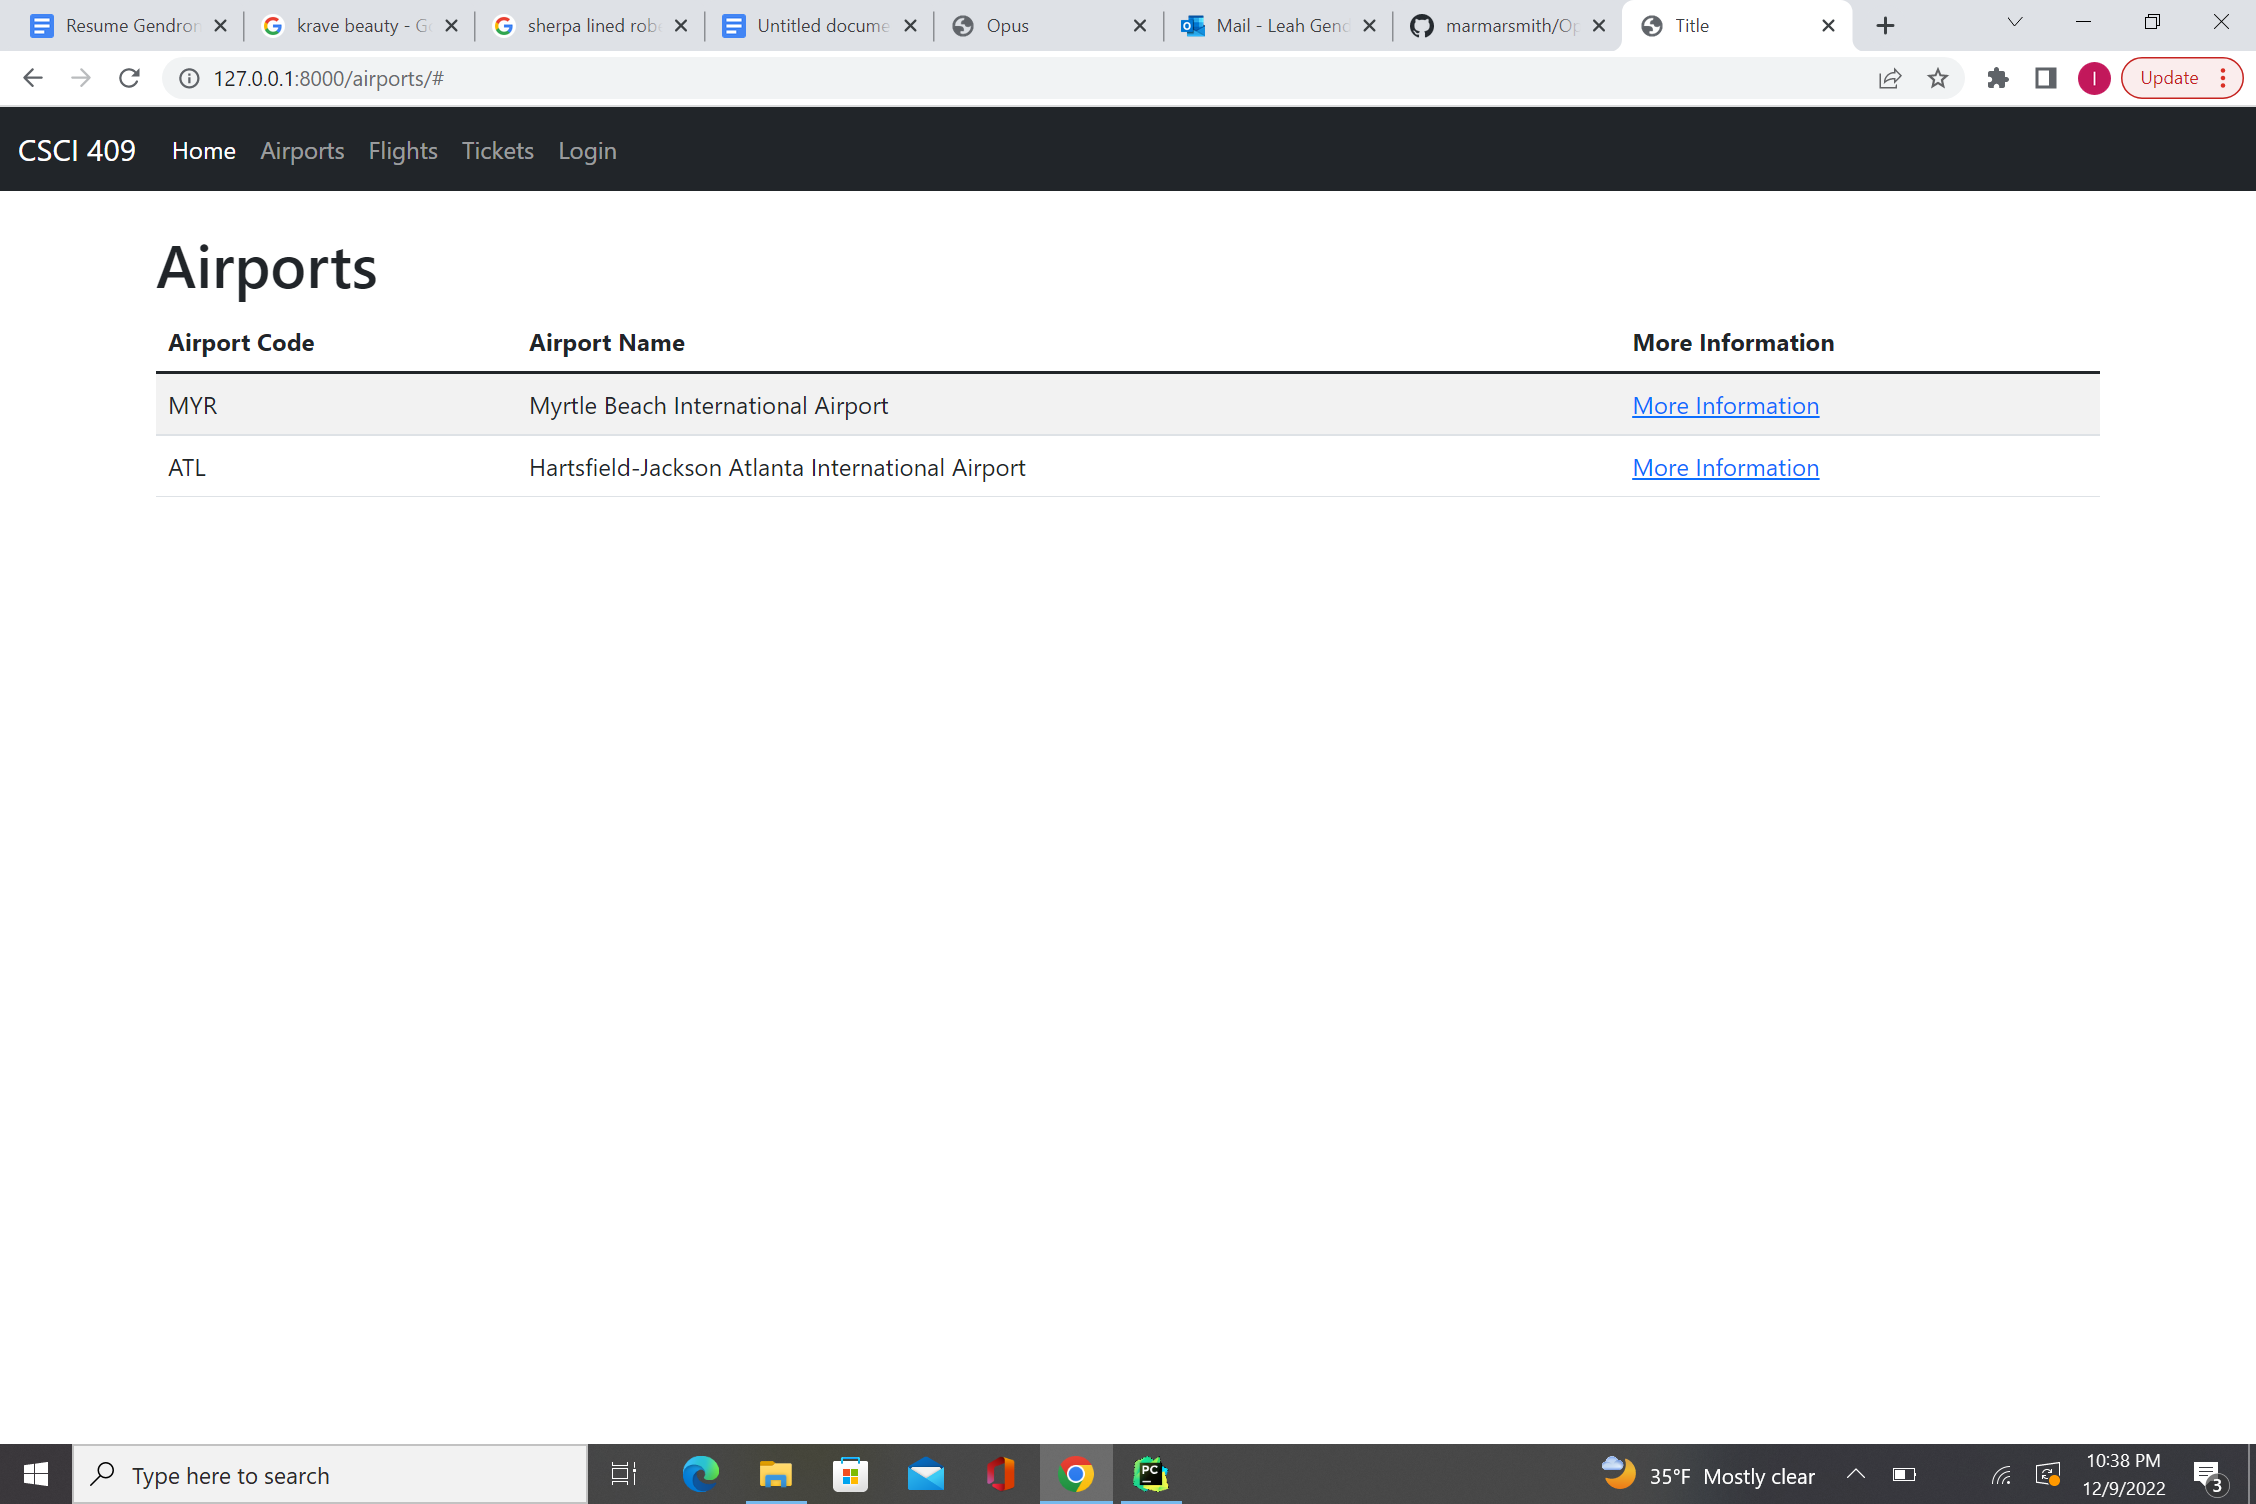Close the Opus tab
2256x1504 pixels.
(1139, 26)
